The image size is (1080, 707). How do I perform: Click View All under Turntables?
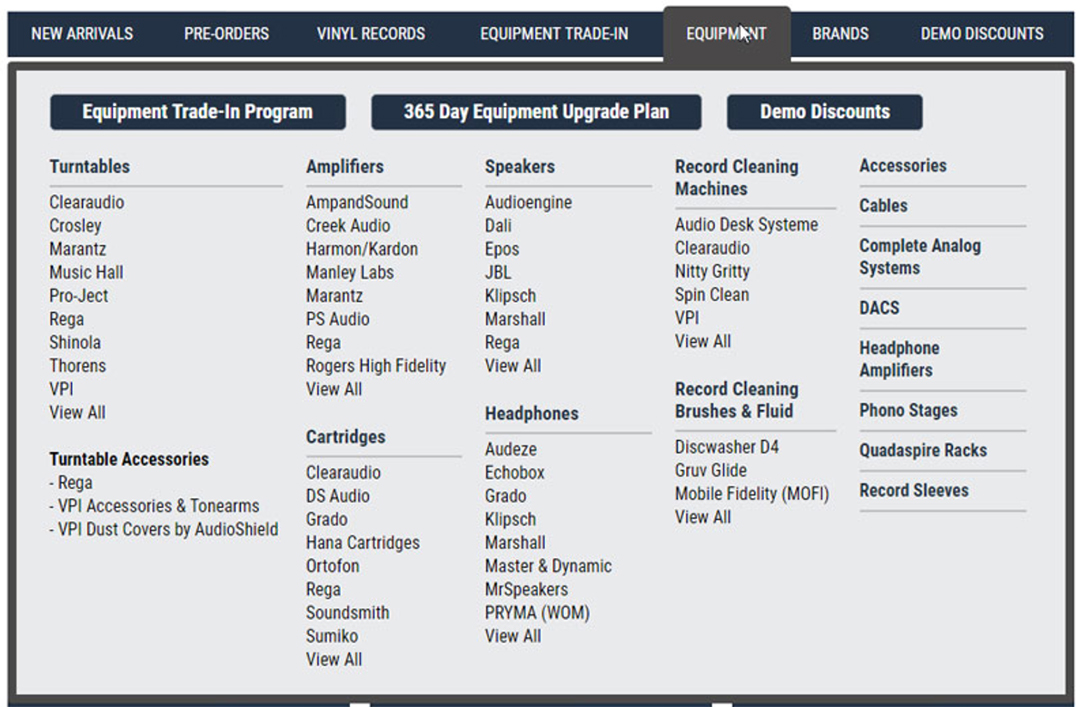[77, 413]
